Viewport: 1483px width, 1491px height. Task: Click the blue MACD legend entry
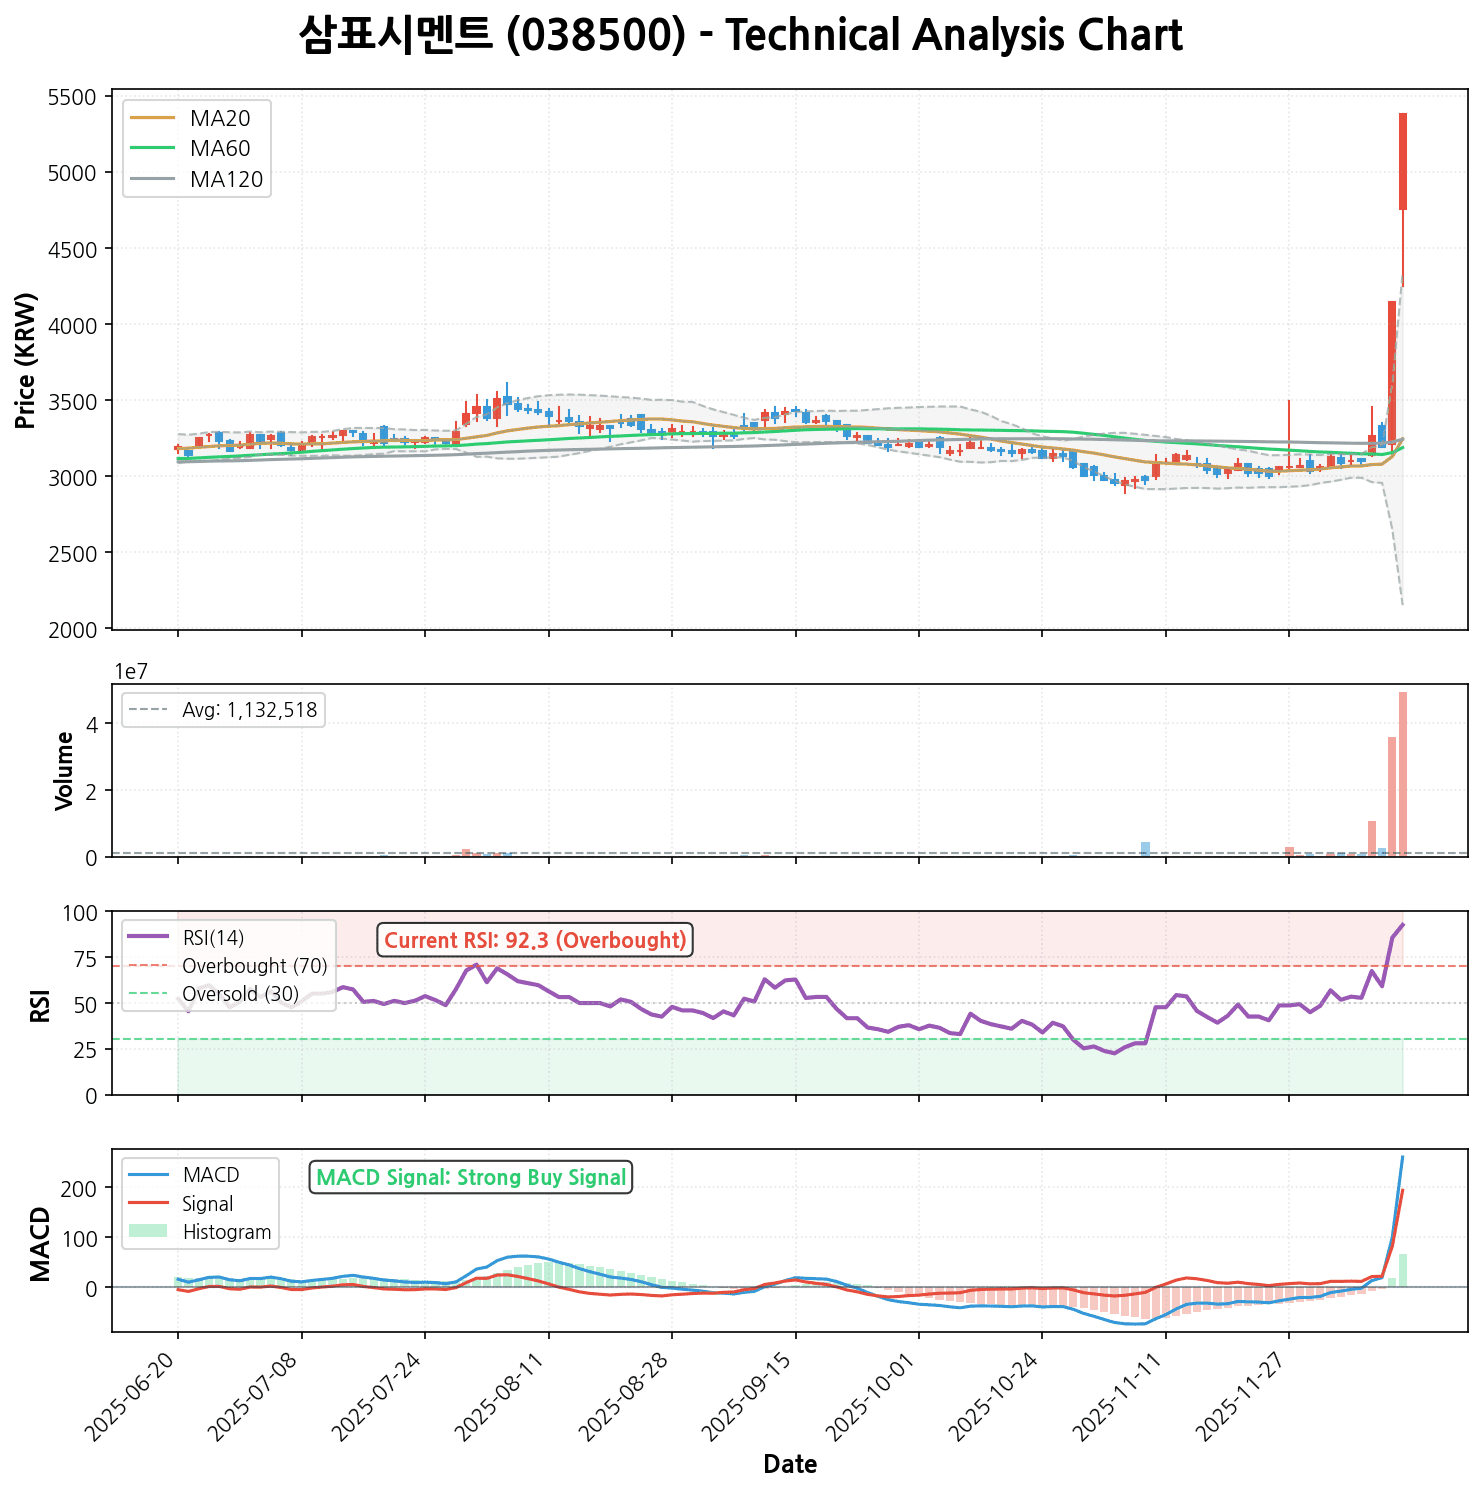pyautogui.click(x=210, y=1175)
